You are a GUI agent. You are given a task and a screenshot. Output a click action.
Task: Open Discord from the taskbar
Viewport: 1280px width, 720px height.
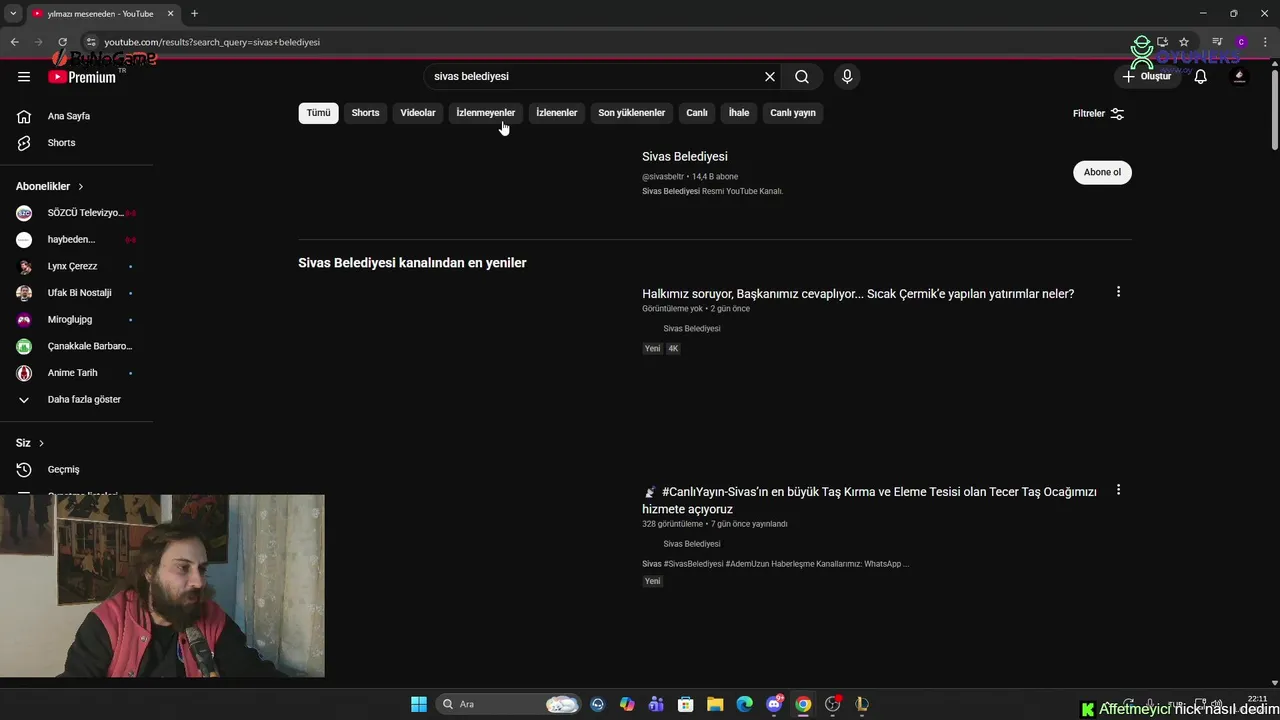[774, 704]
